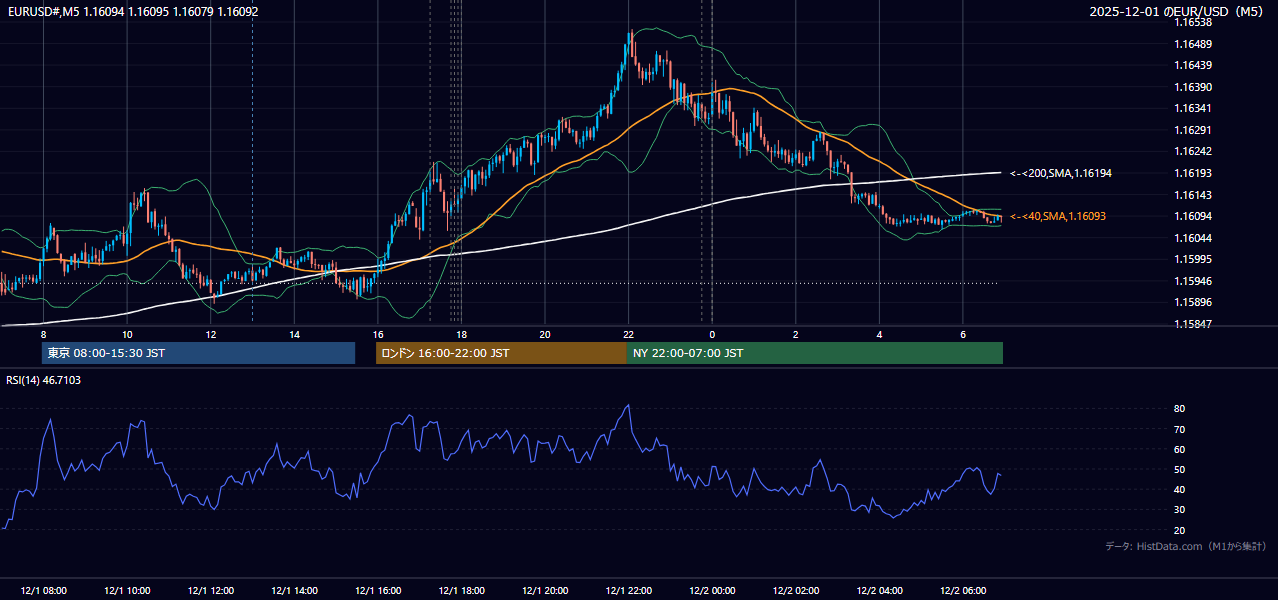1278x600 pixels.
Task: Click price axis value 1.16291
Action: point(1193,130)
